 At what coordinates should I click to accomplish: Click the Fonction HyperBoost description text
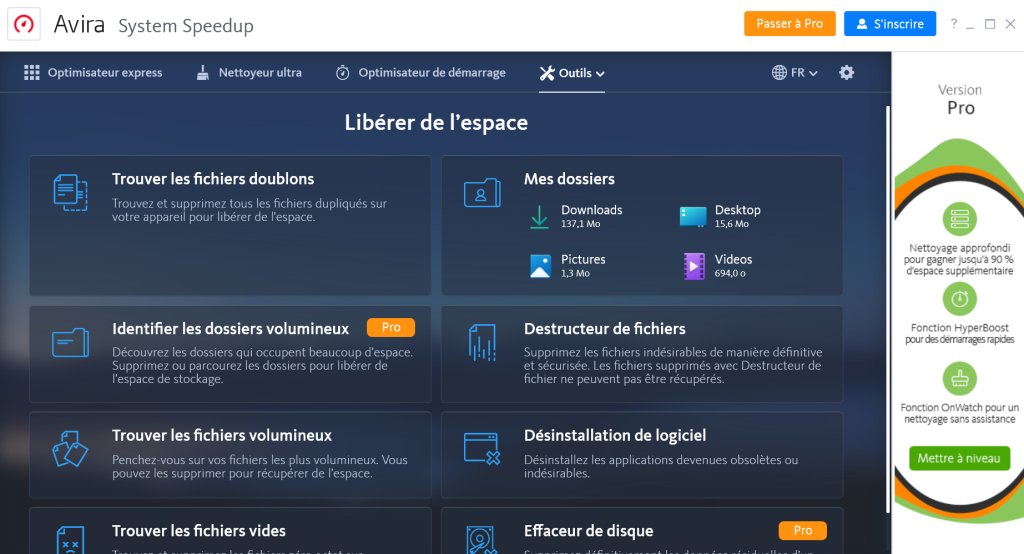tap(959, 333)
